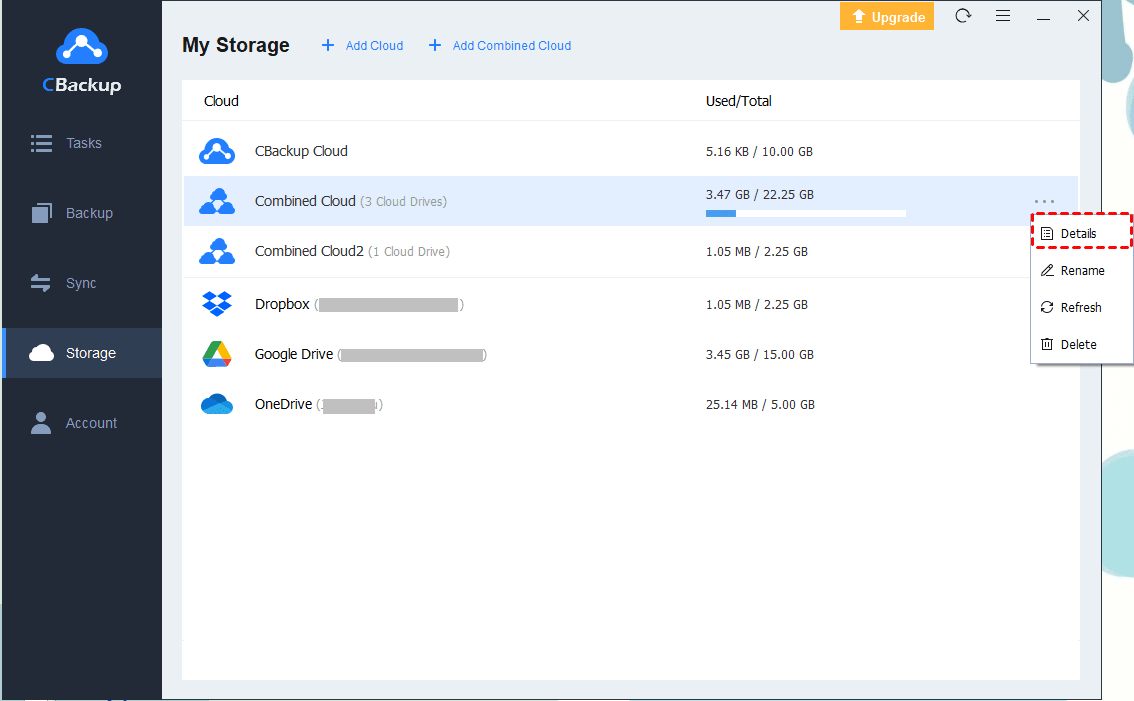Click the CBackup logo icon in sidebar
Image resolution: width=1134 pixels, height=701 pixels.
click(81, 48)
